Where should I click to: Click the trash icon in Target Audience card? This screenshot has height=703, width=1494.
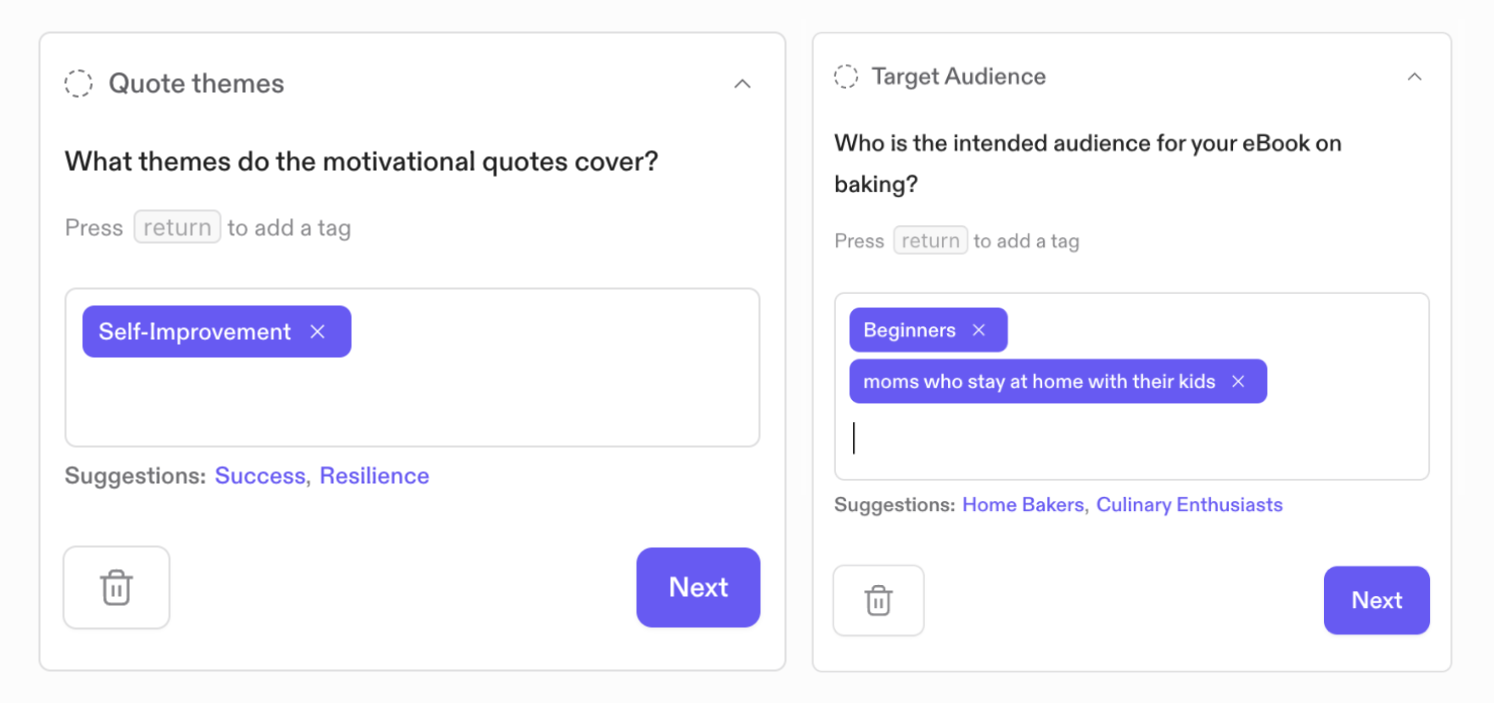pyautogui.click(x=878, y=601)
